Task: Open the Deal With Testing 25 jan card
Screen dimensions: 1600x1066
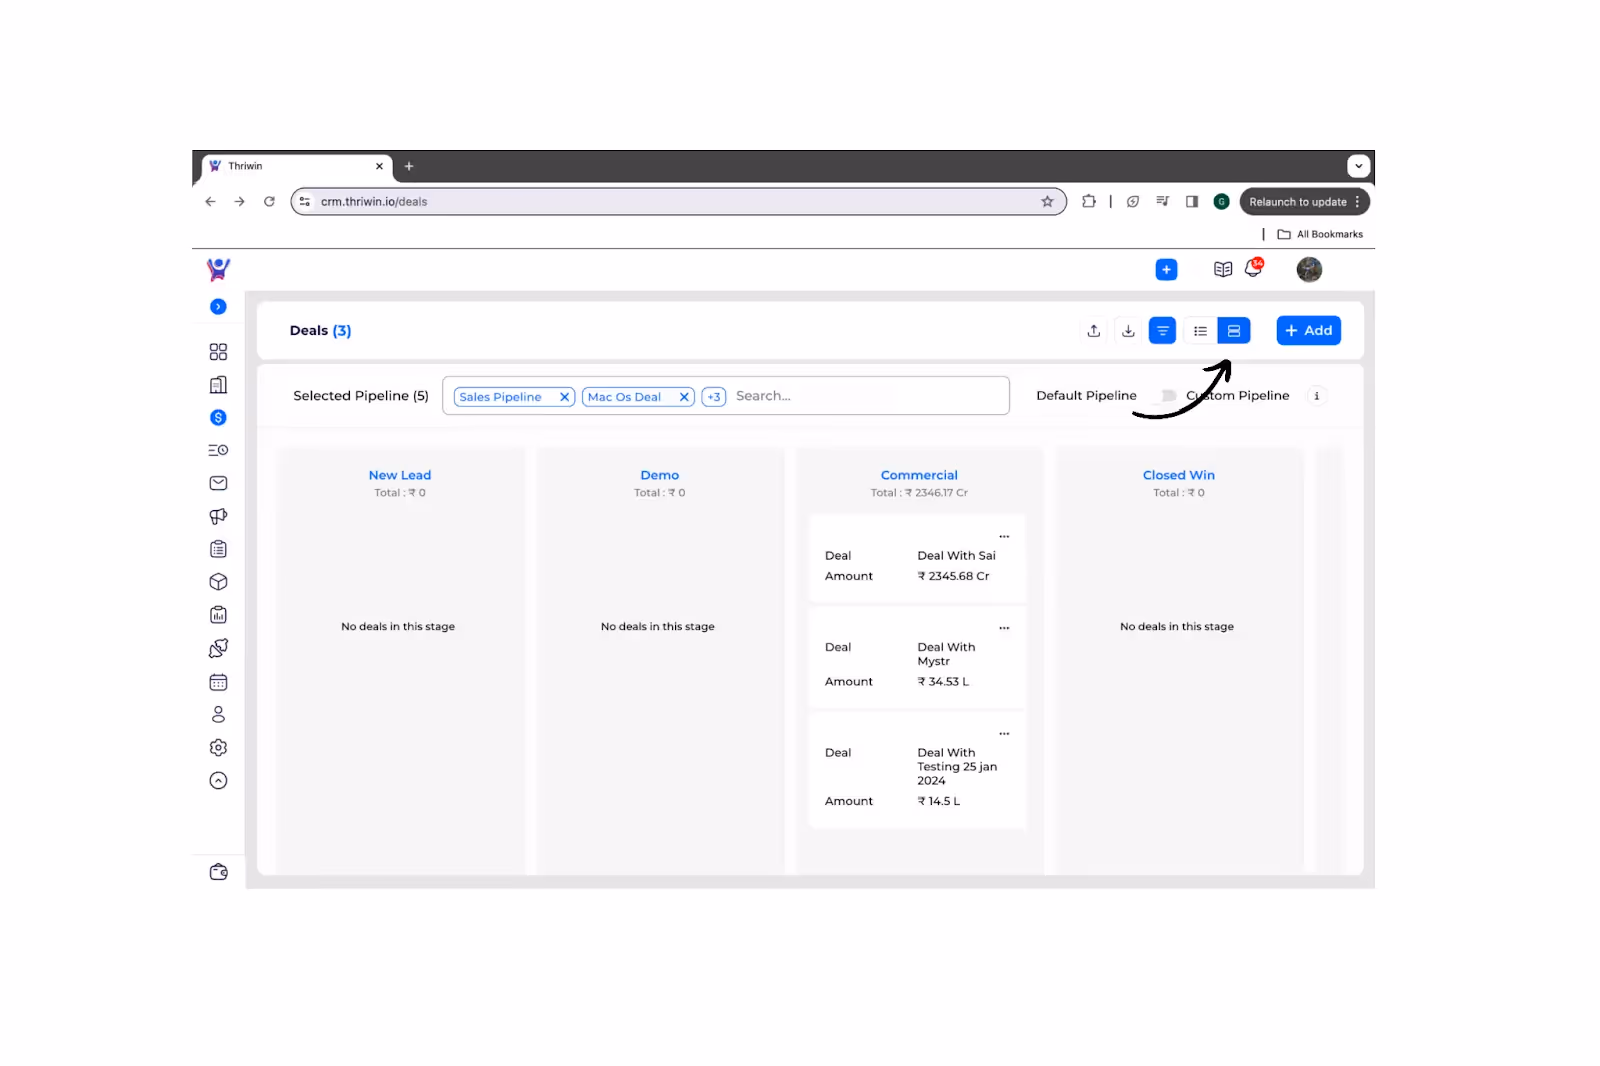Action: point(917,771)
